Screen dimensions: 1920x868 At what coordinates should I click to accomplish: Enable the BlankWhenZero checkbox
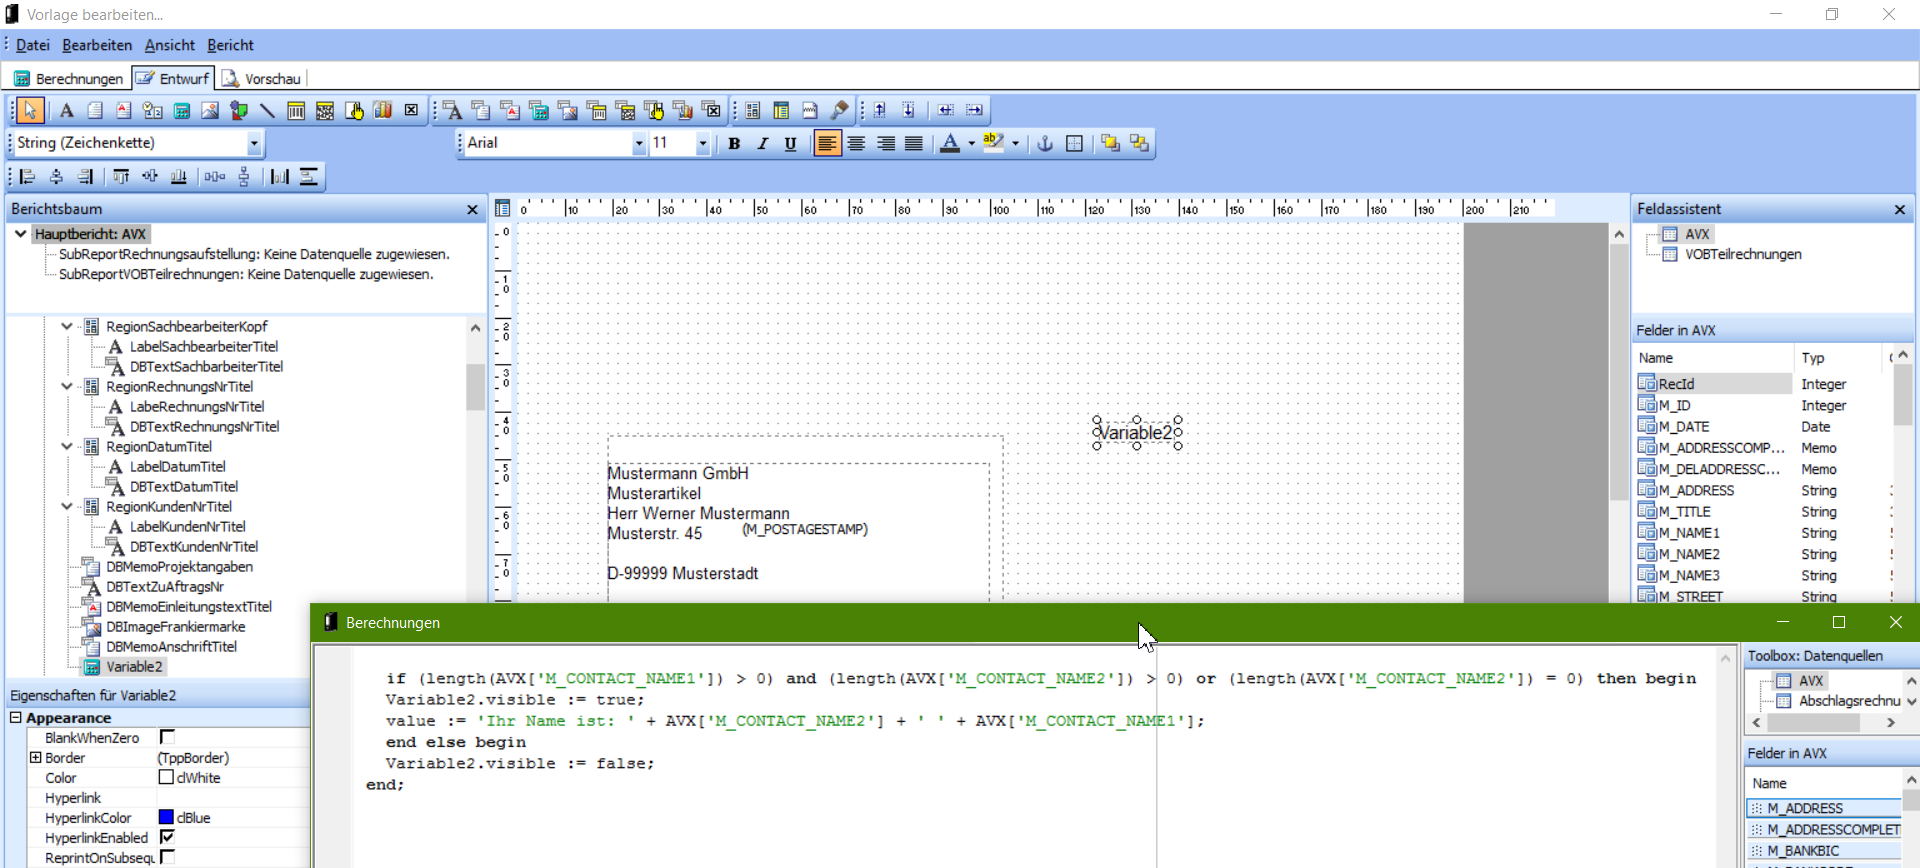(x=167, y=737)
